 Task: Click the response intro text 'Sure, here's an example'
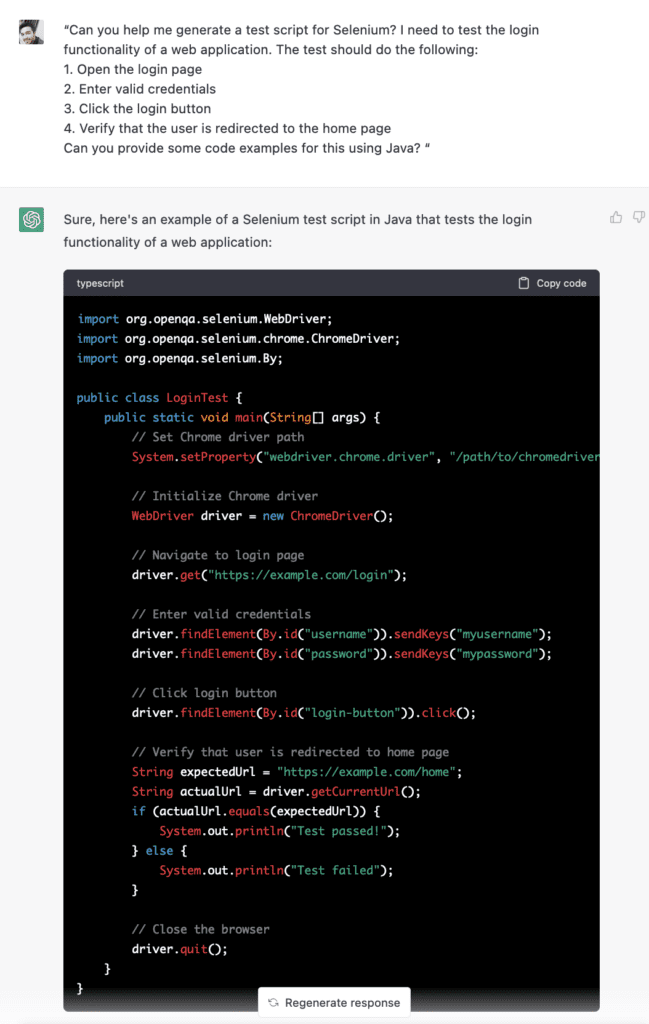[298, 231]
